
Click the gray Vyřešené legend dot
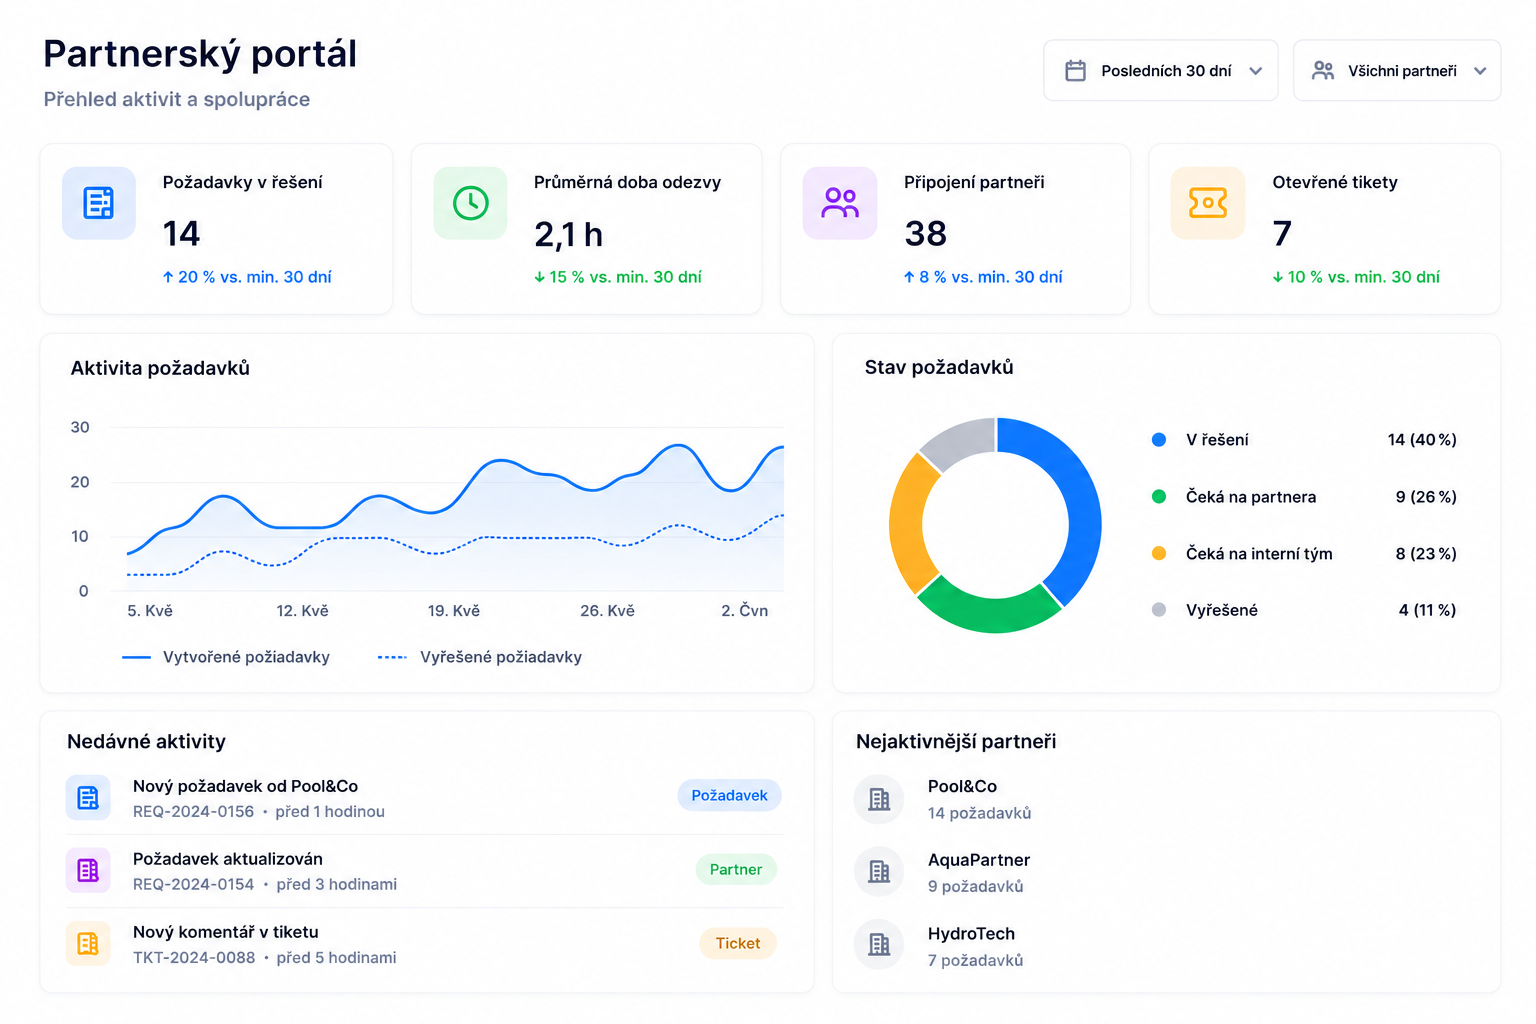click(x=1159, y=610)
